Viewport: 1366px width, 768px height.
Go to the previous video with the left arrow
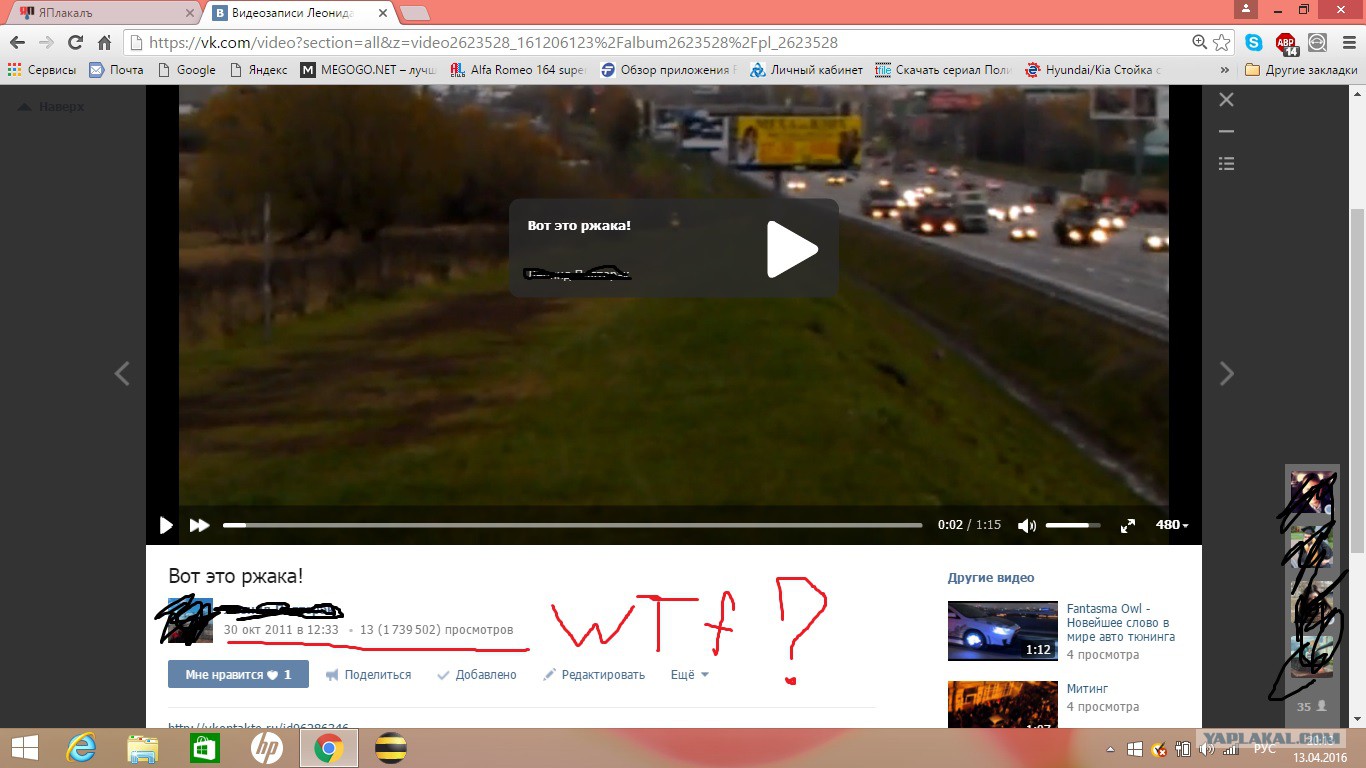(x=122, y=374)
